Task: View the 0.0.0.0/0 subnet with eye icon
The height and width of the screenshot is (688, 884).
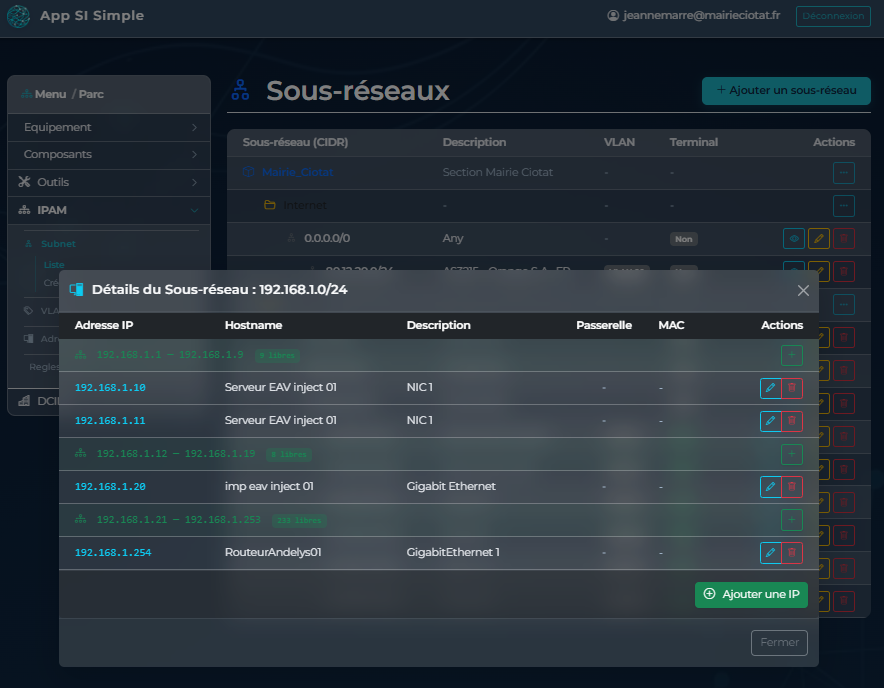Action: [794, 239]
